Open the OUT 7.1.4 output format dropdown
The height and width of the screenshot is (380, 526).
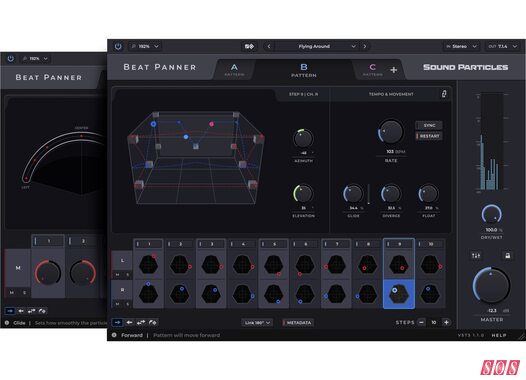(502, 46)
